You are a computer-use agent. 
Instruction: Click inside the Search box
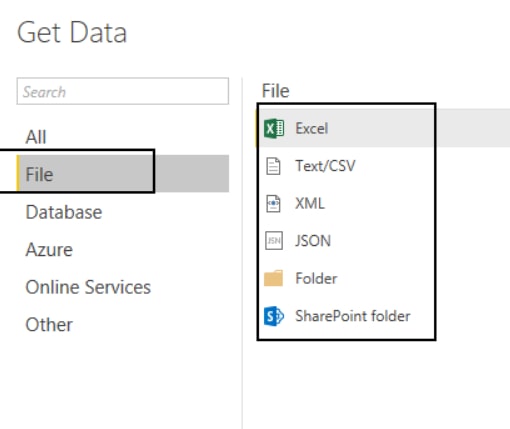123,91
